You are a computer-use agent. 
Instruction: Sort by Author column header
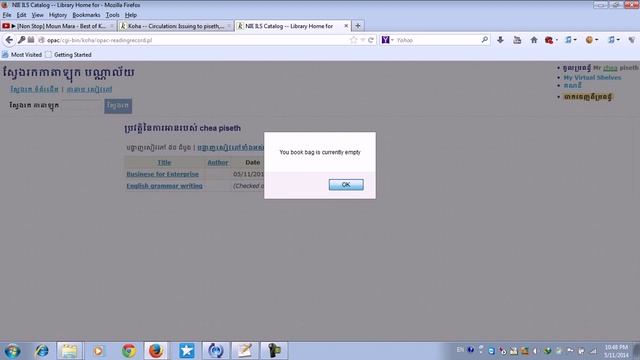pyautogui.click(x=218, y=162)
